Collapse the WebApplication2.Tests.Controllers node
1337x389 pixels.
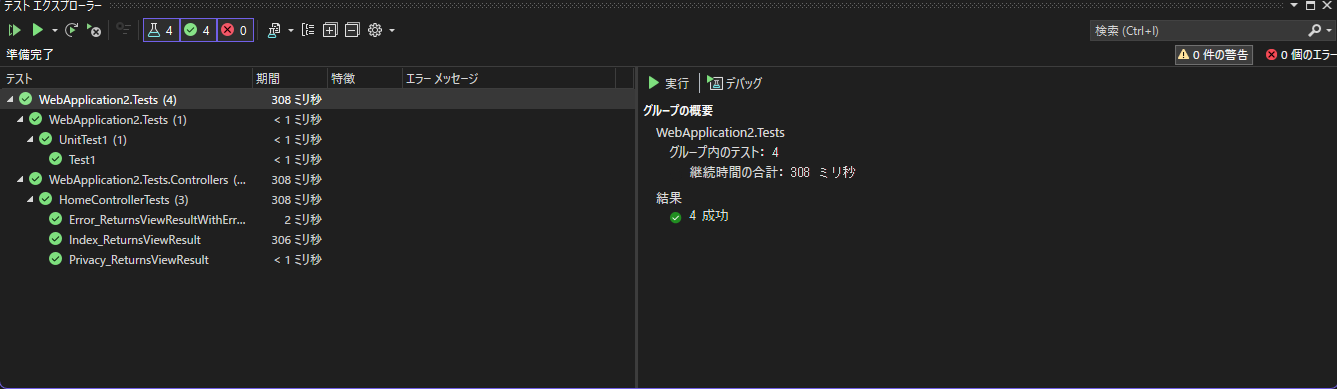20,179
